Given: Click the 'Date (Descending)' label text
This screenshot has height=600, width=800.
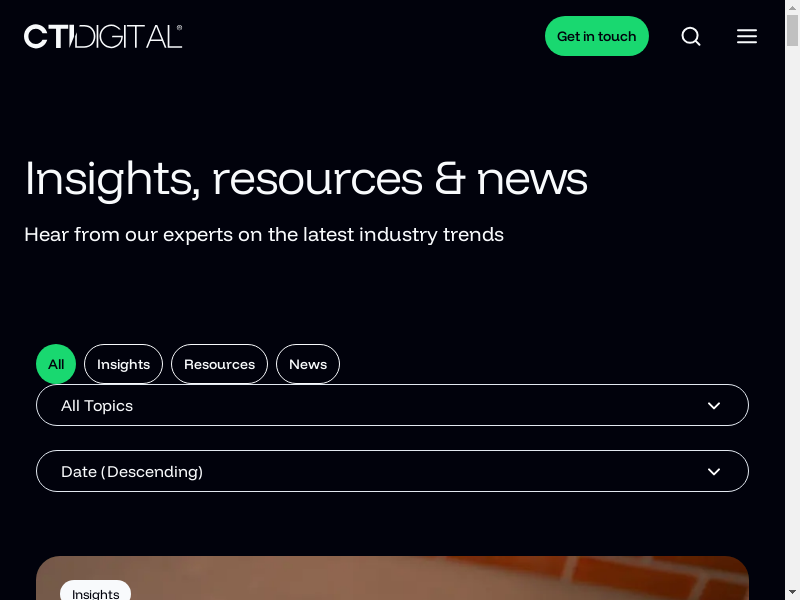Looking at the screenshot, I should 132,471.
